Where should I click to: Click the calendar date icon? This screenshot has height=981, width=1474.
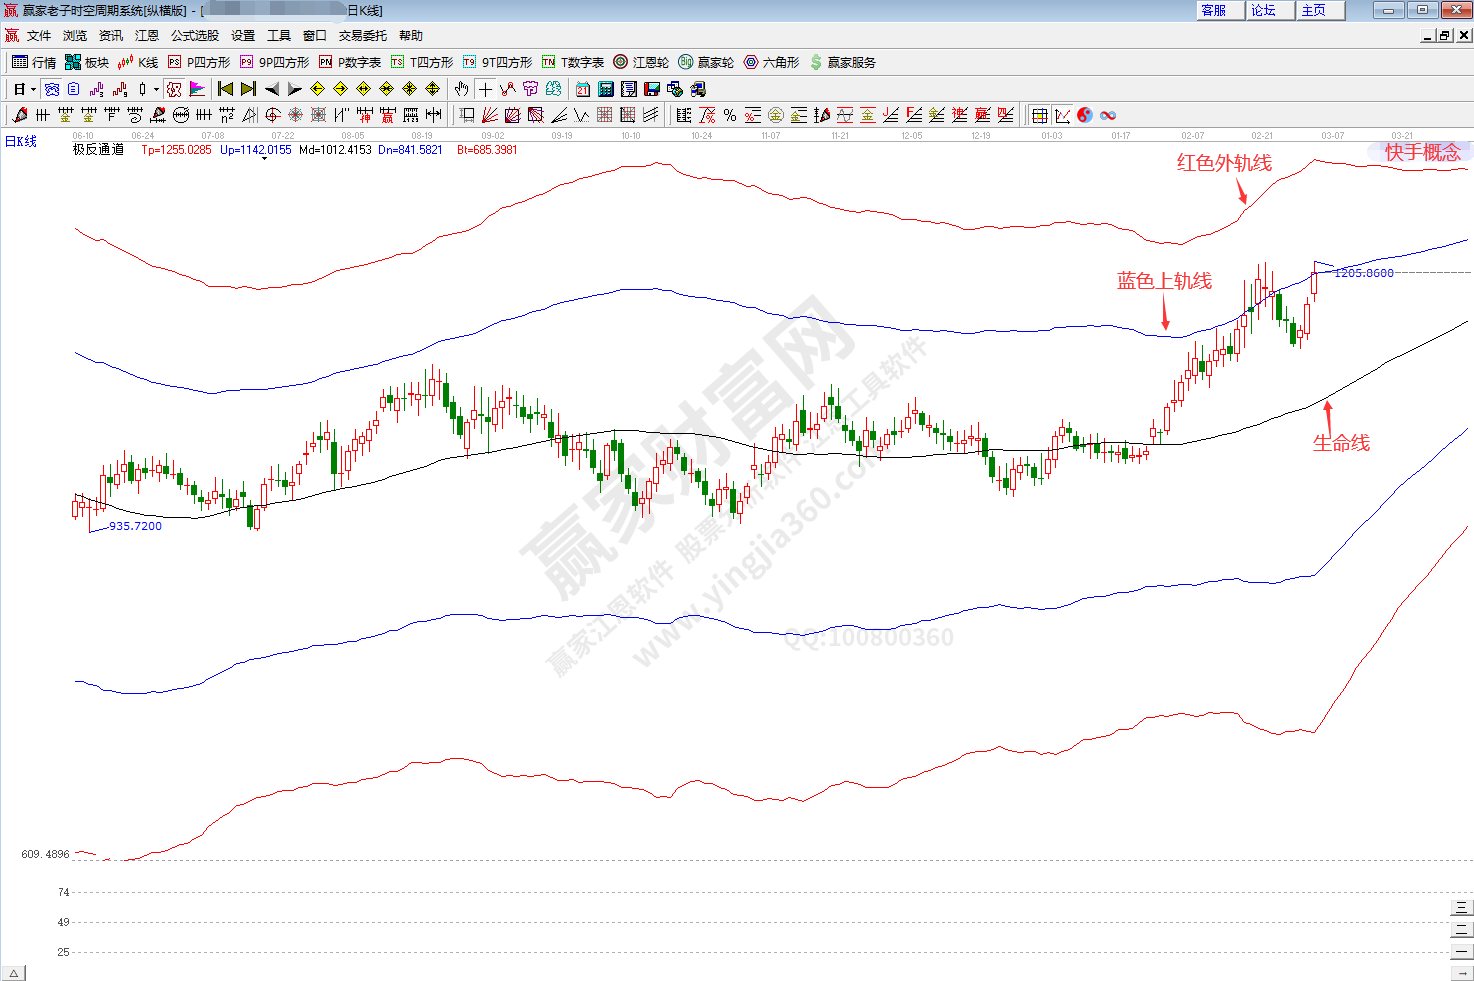coord(582,89)
